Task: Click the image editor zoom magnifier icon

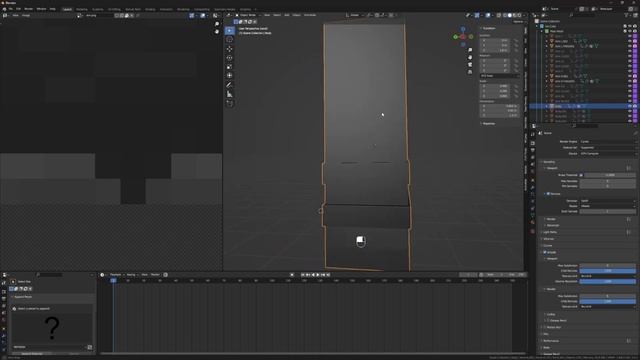Action: 217,24
